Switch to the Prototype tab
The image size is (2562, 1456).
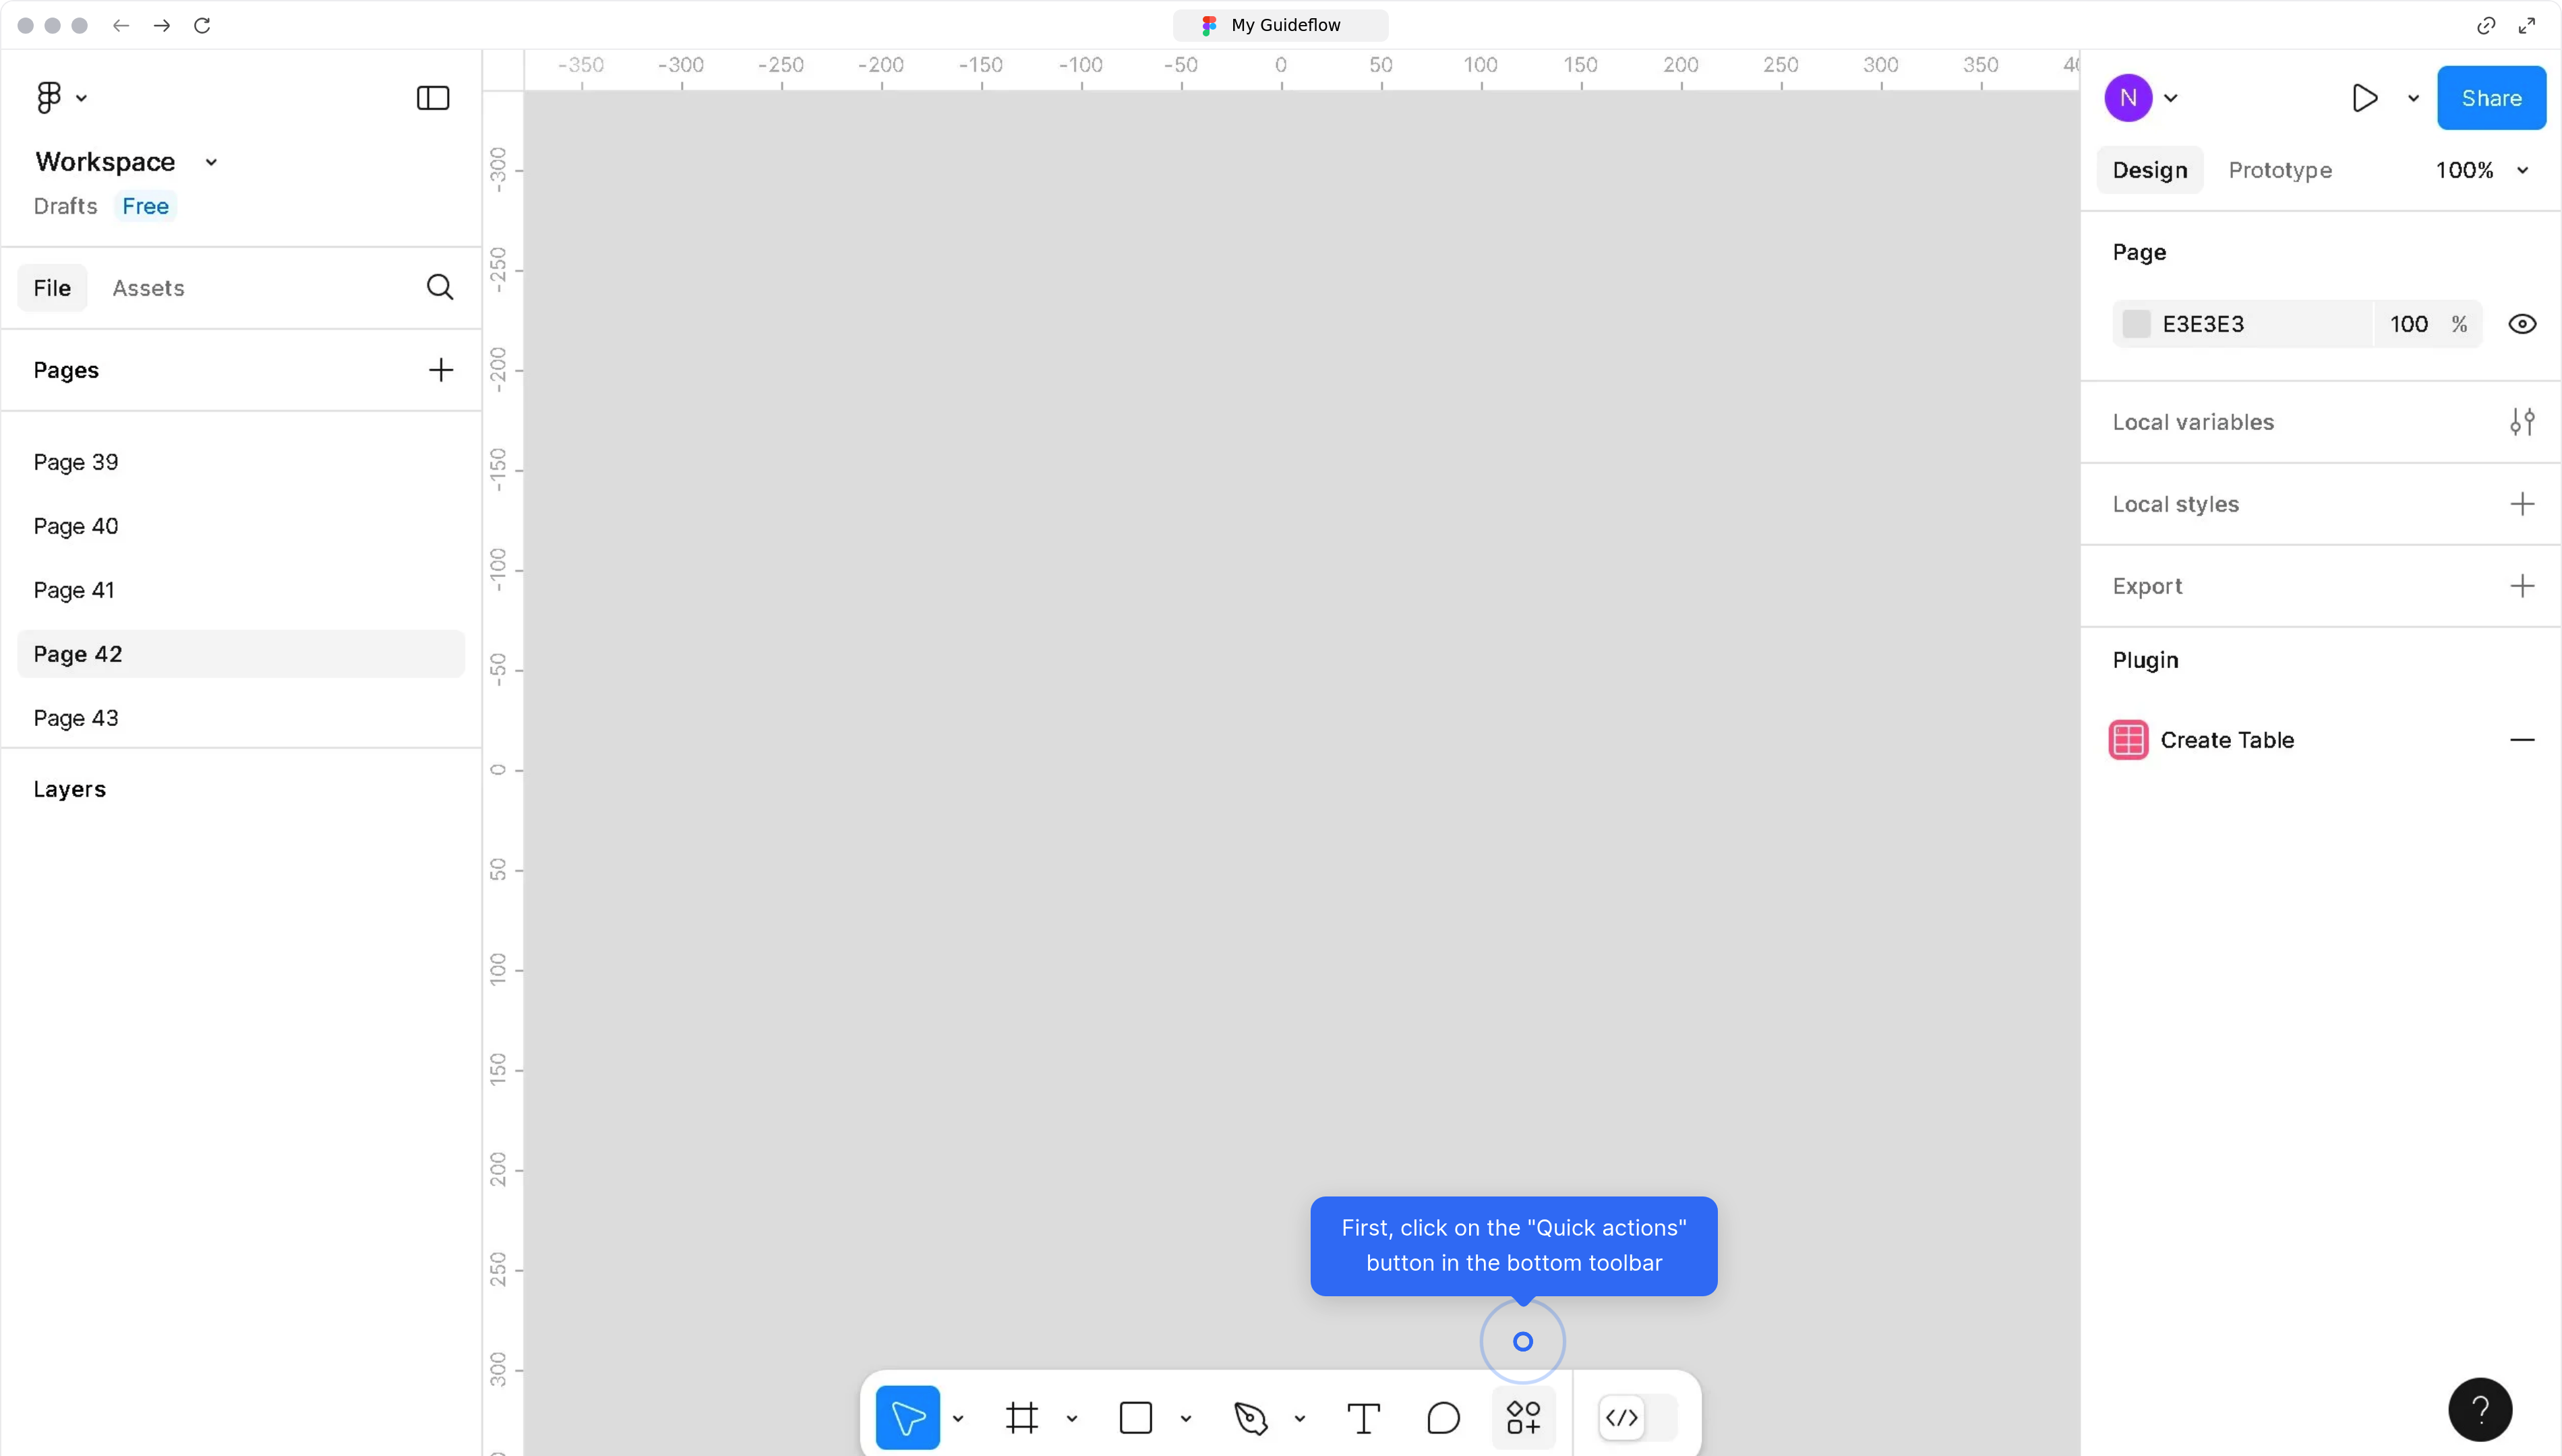[x=2280, y=170]
